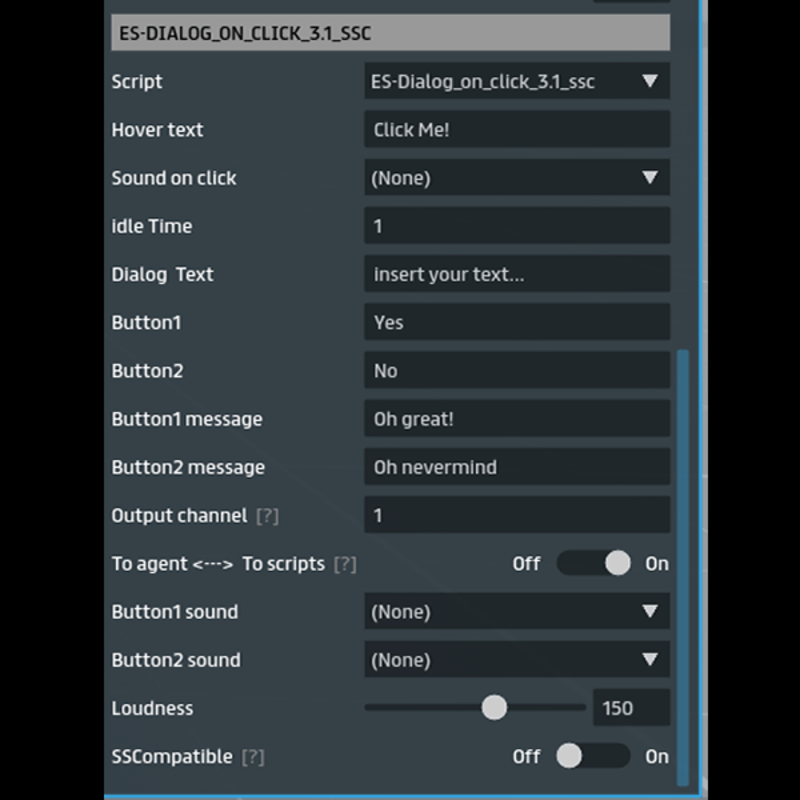Image resolution: width=800 pixels, height=800 pixels.
Task: Click the ES-DIALOG_ON_CLICK_3.1_SSC header bar
Action: point(390,33)
